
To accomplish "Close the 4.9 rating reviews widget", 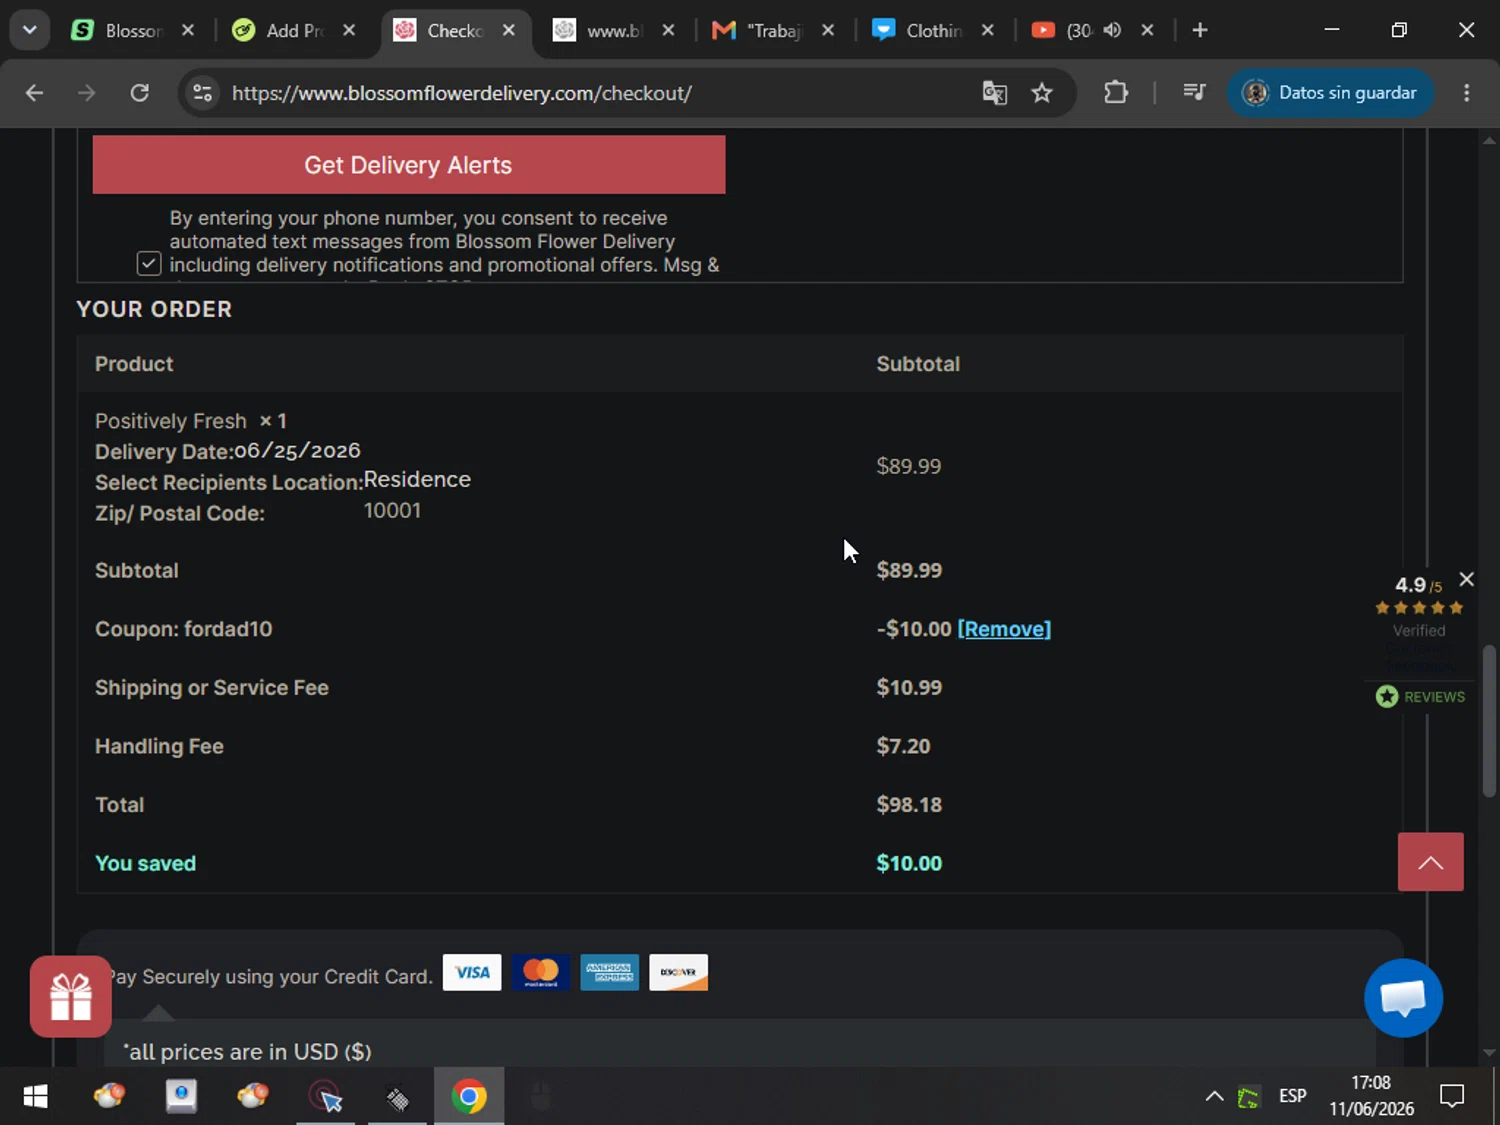I will [1466, 579].
